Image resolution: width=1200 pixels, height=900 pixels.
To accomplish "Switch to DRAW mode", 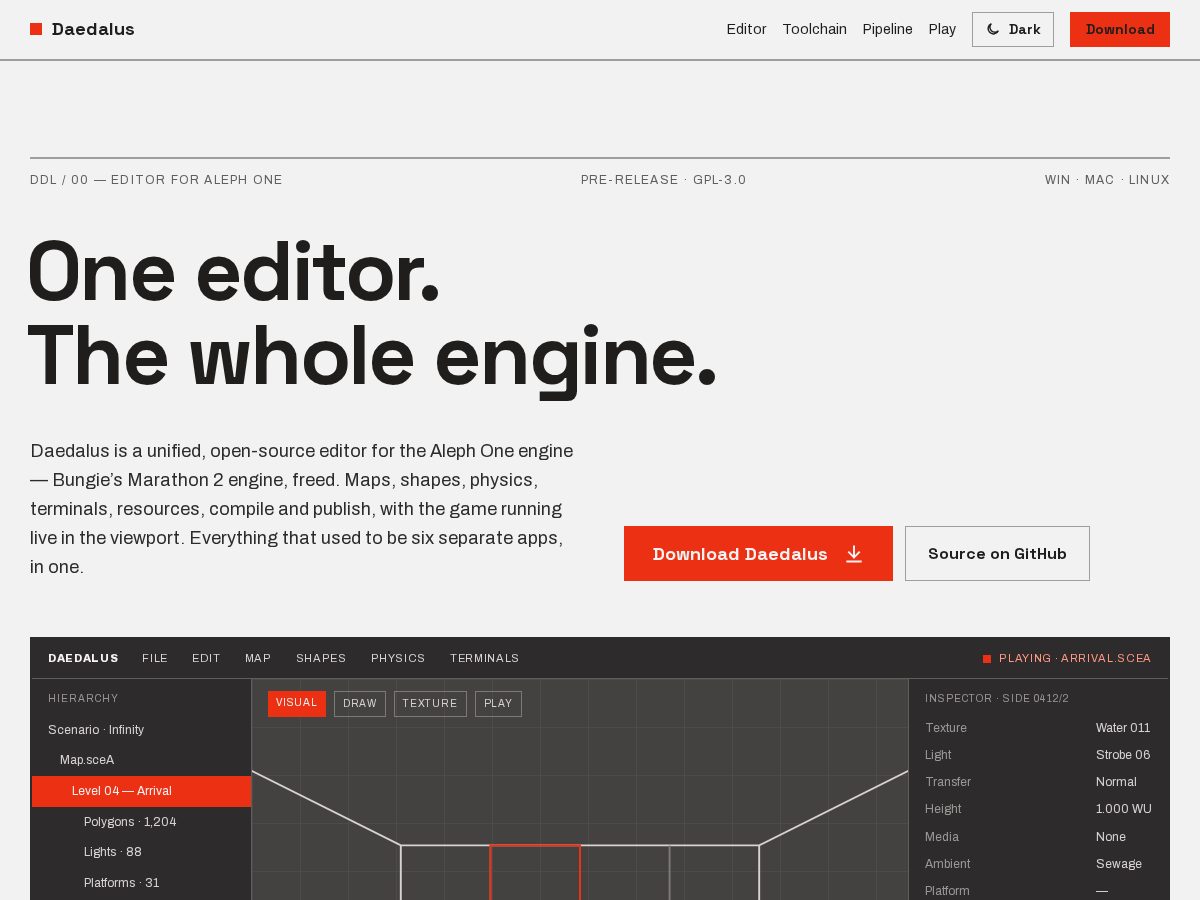I will (360, 704).
